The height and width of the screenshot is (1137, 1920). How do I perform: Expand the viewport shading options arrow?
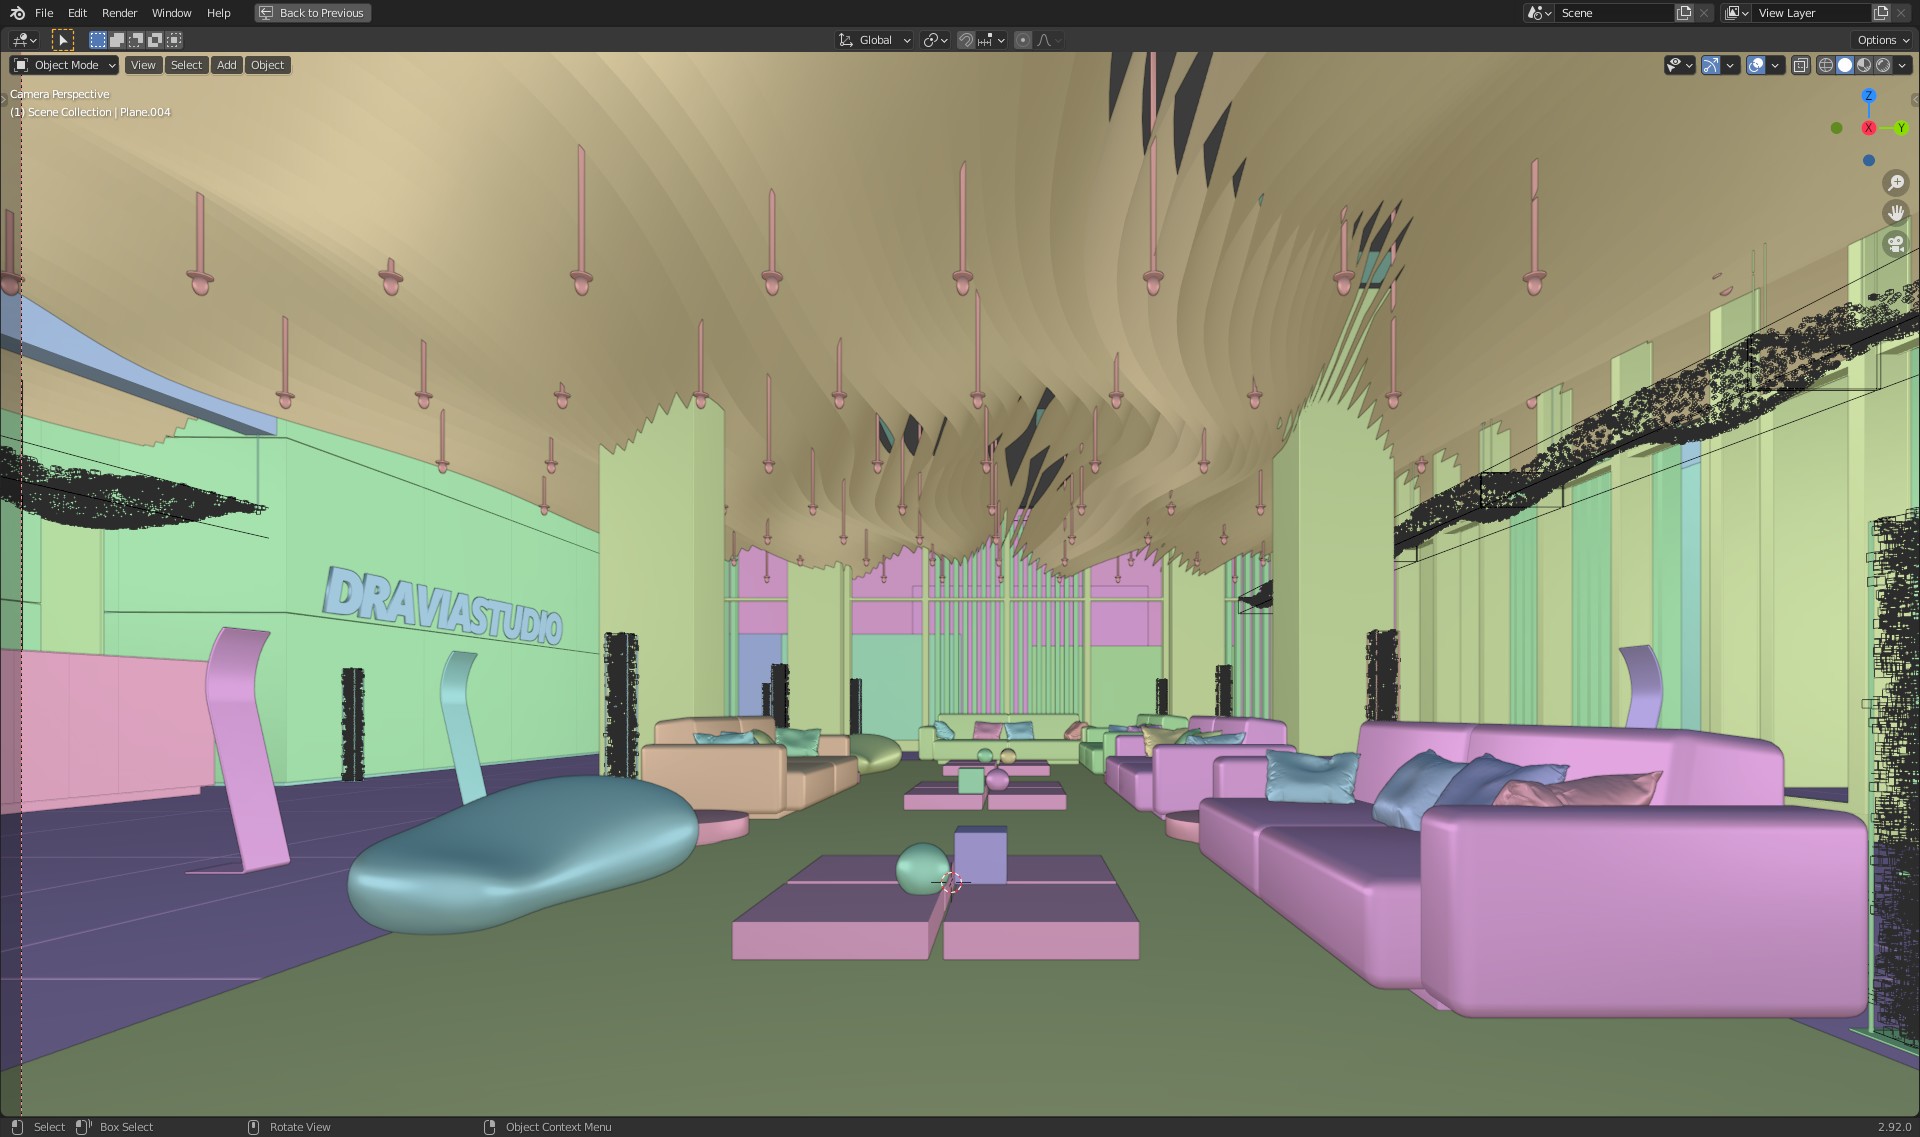(x=1903, y=65)
